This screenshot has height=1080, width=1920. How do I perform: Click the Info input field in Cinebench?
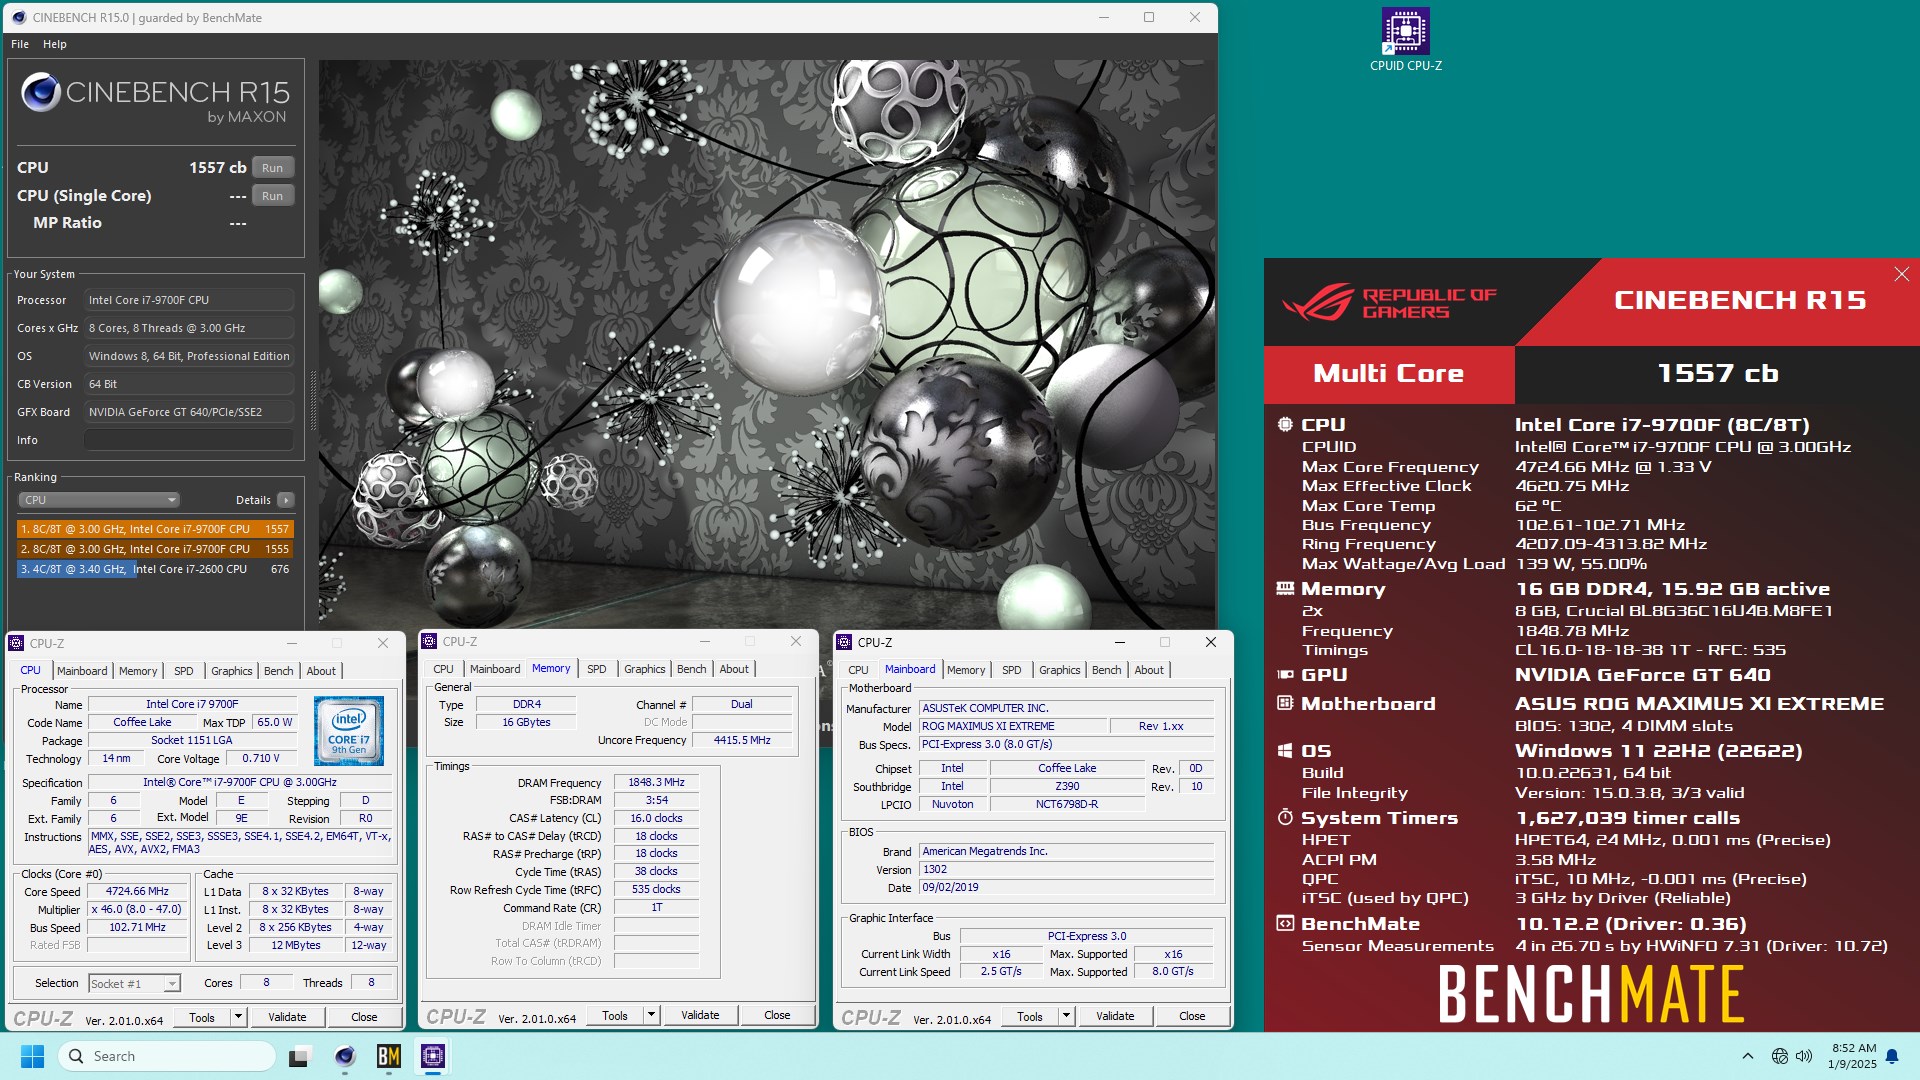[x=189, y=440]
